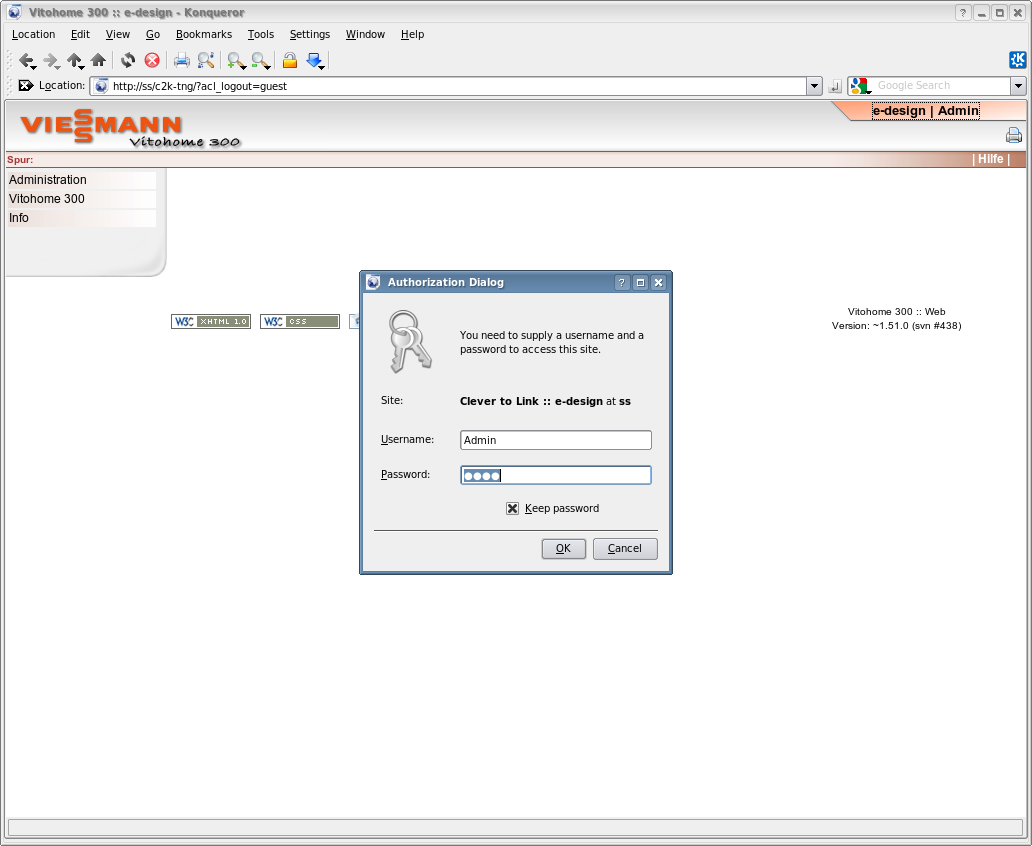Reload the current page

(128, 61)
